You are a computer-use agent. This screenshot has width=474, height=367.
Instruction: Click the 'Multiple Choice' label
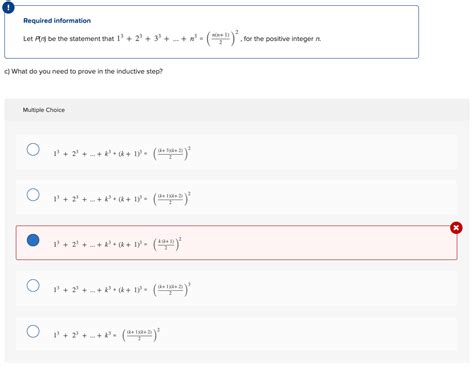click(44, 110)
